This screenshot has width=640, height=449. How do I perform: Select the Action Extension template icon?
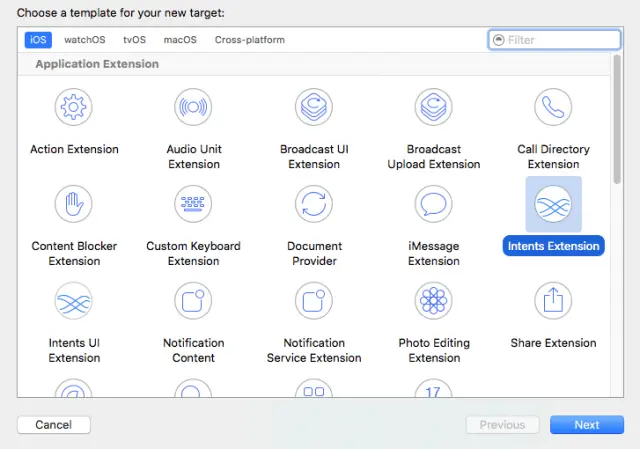tap(74, 107)
